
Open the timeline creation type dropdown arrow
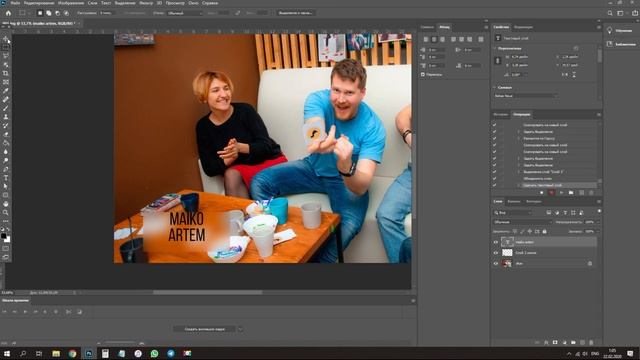coord(240,329)
